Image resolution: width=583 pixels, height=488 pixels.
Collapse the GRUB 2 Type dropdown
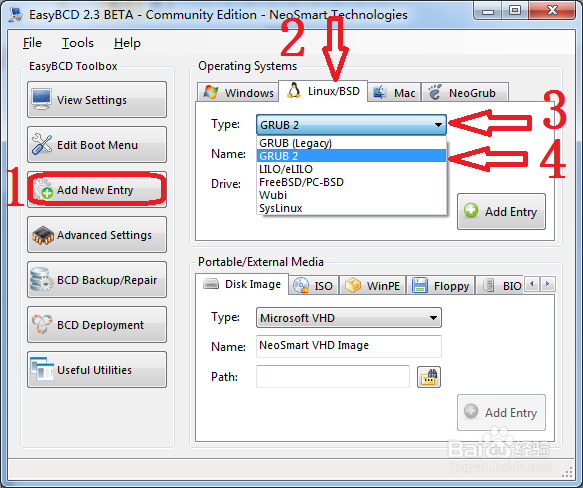[351, 125]
